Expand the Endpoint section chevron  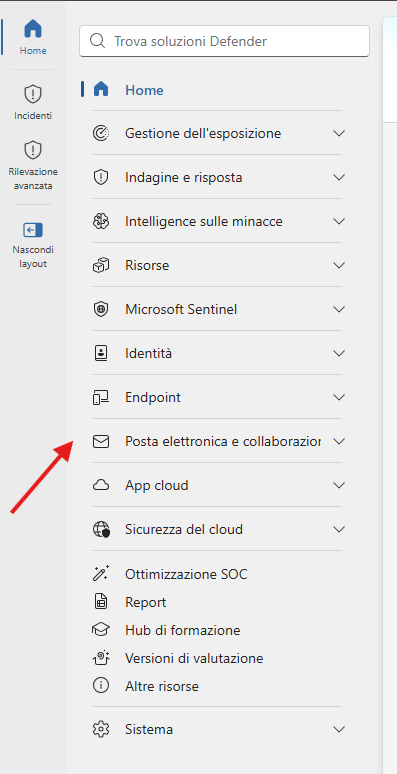tap(339, 397)
